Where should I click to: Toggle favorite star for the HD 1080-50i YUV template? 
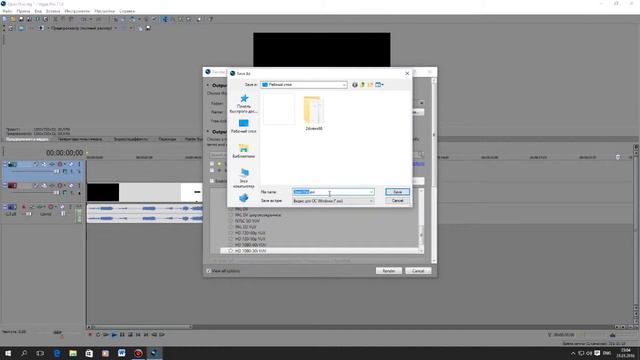pos(231,251)
